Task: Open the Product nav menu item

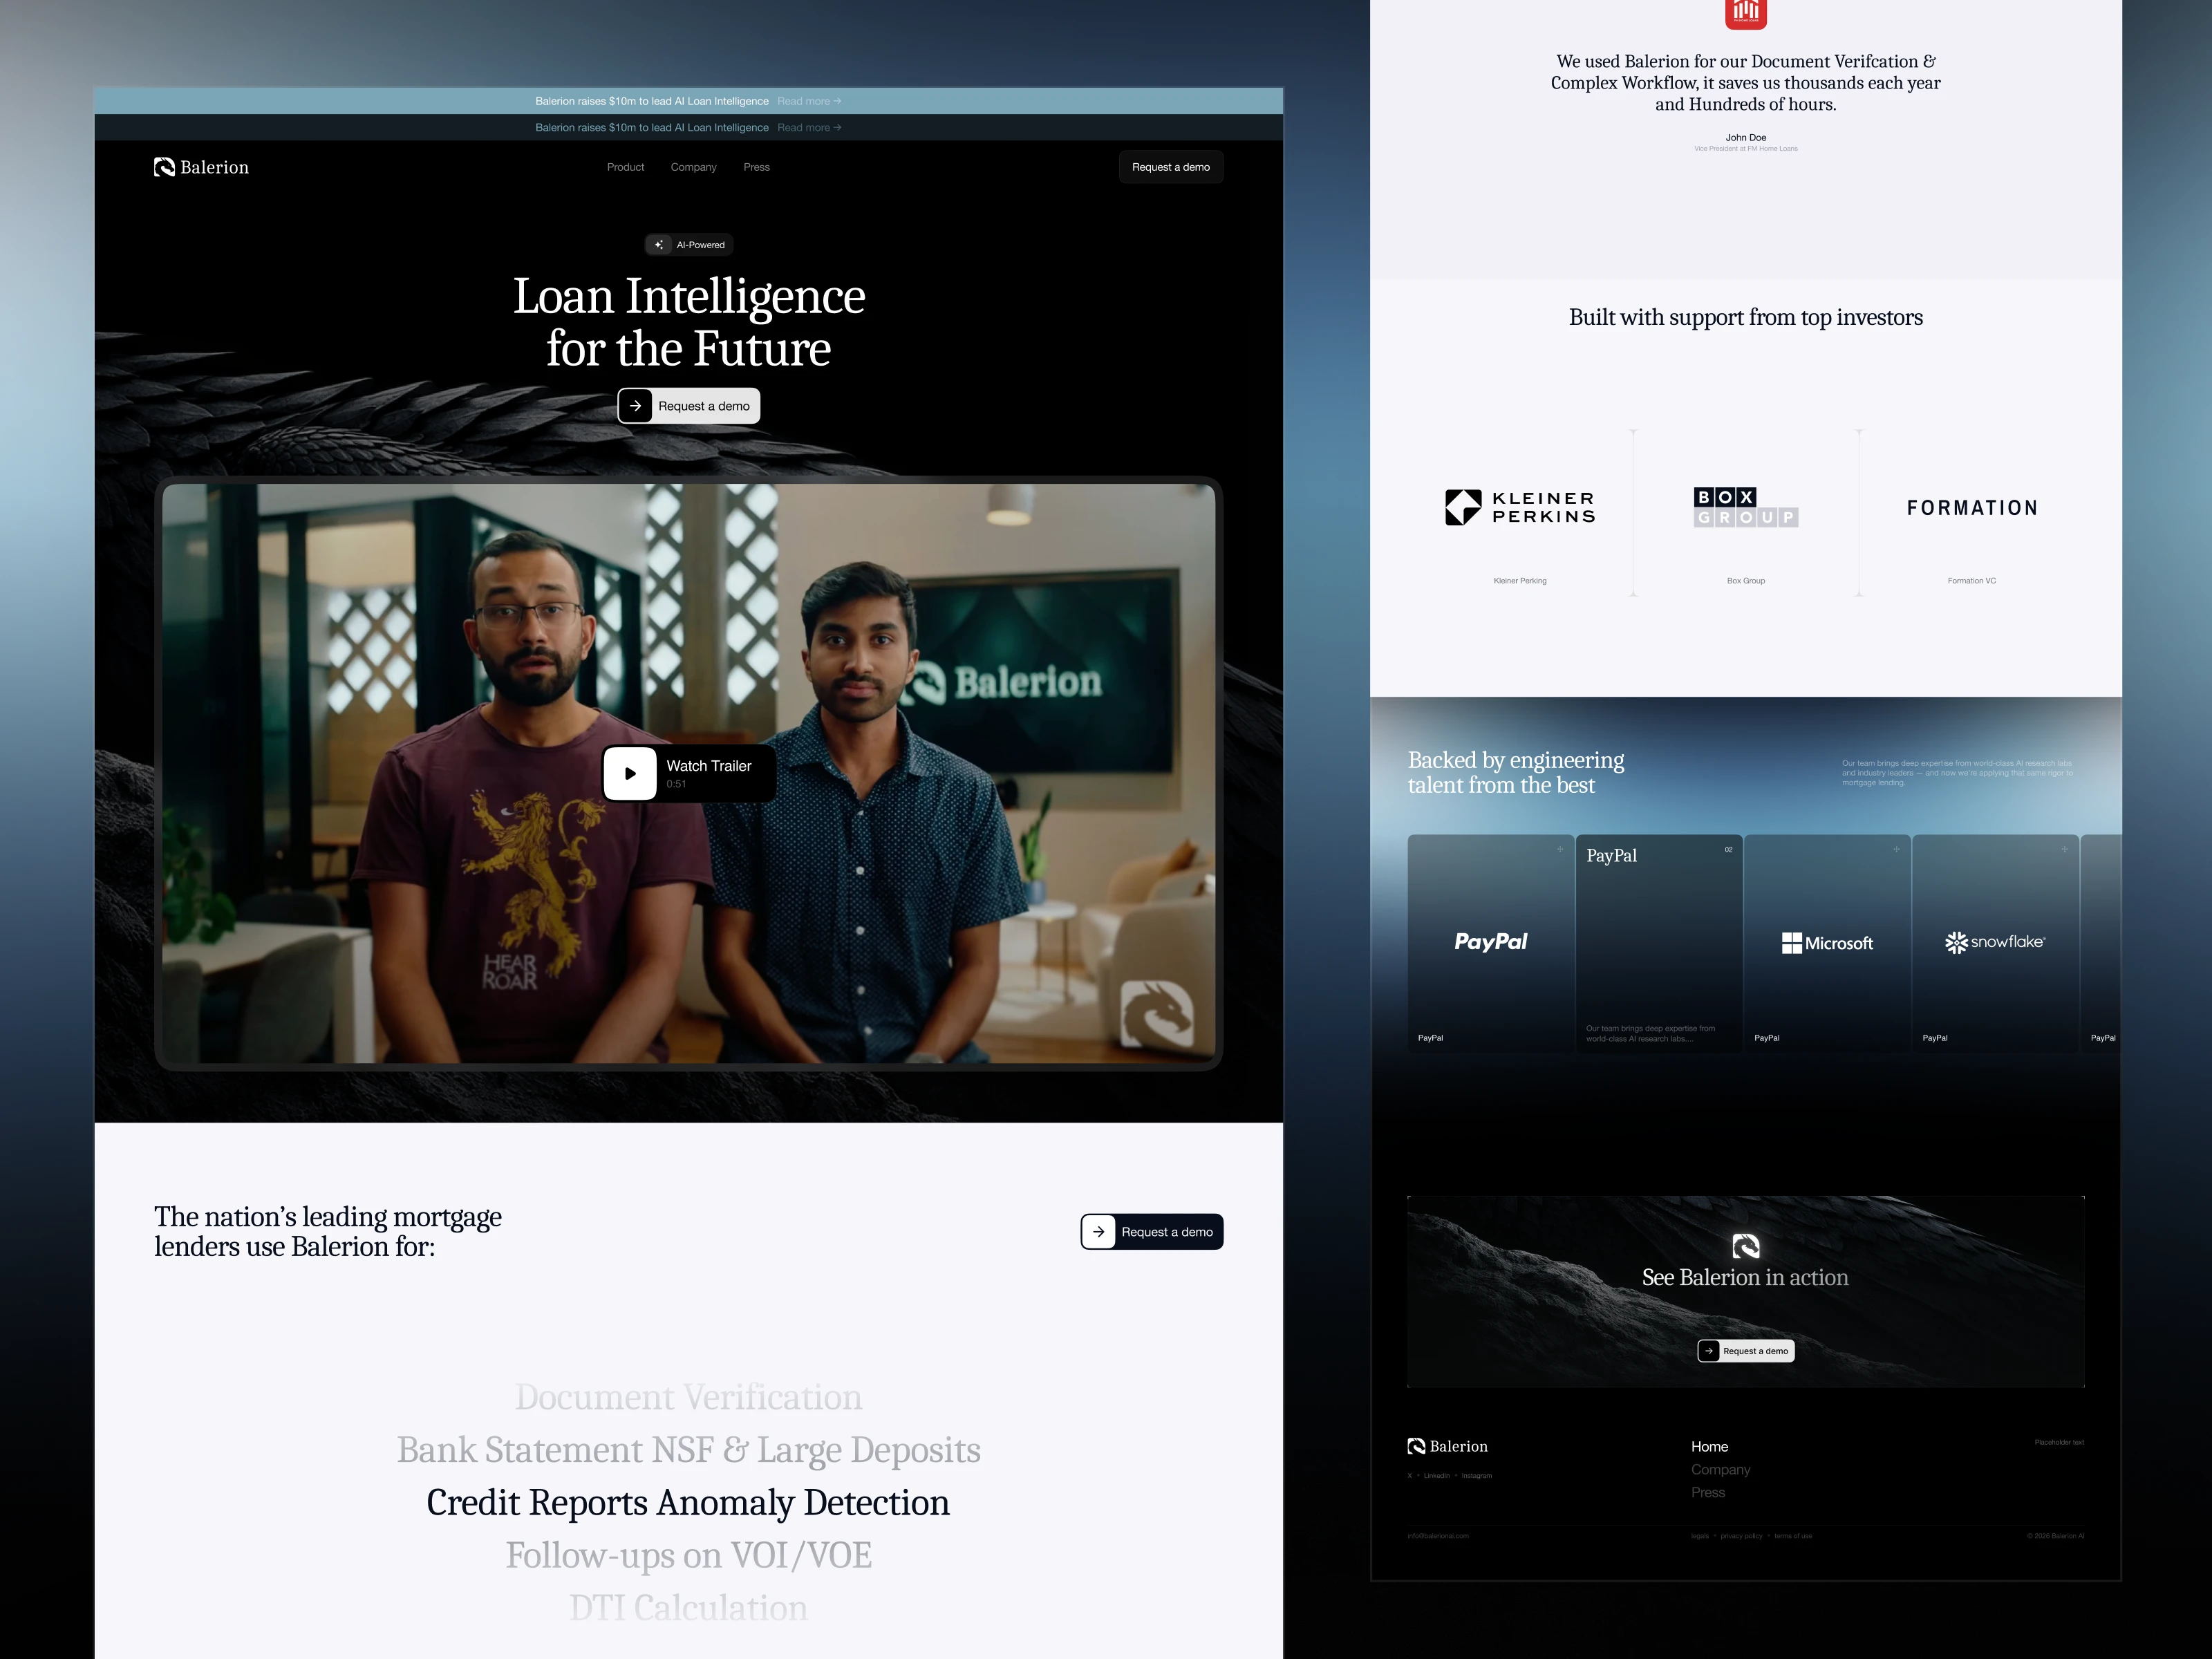Action: (625, 167)
